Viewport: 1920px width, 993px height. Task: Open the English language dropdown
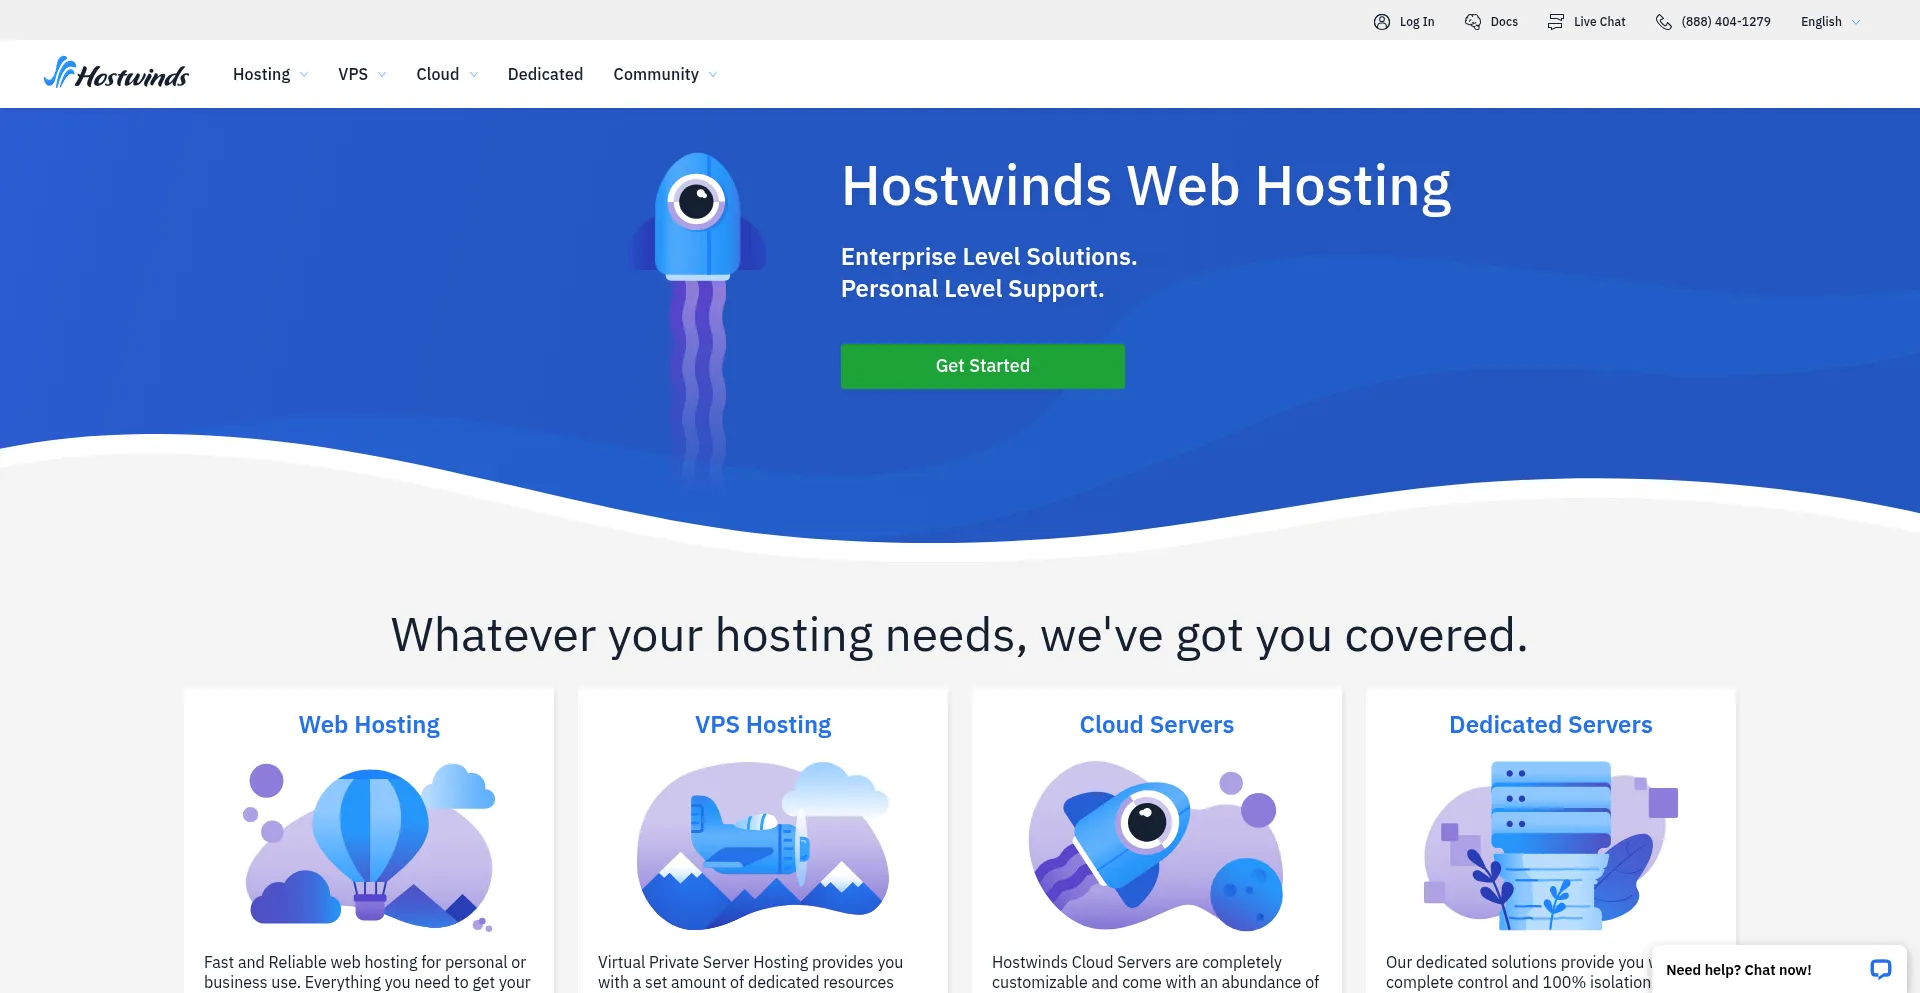(x=1830, y=22)
